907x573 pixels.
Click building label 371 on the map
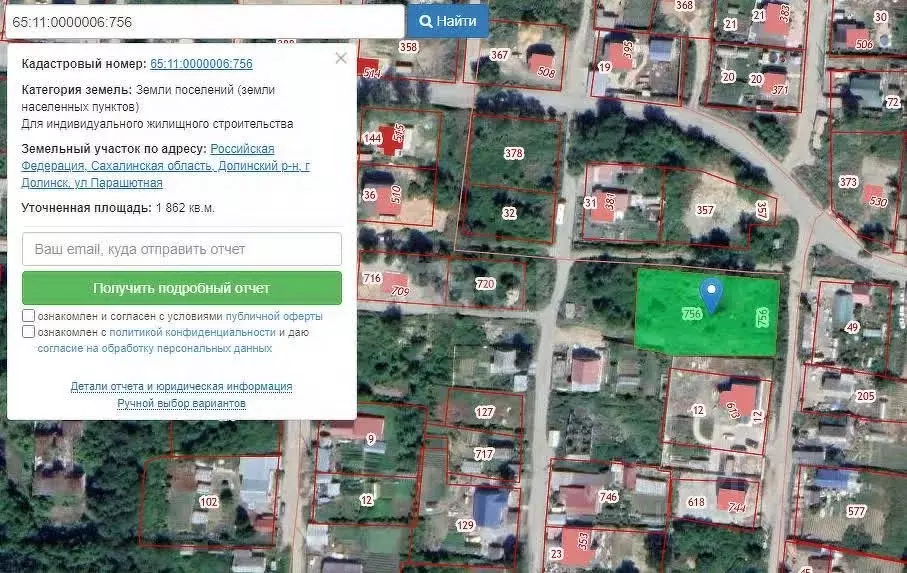[780, 90]
